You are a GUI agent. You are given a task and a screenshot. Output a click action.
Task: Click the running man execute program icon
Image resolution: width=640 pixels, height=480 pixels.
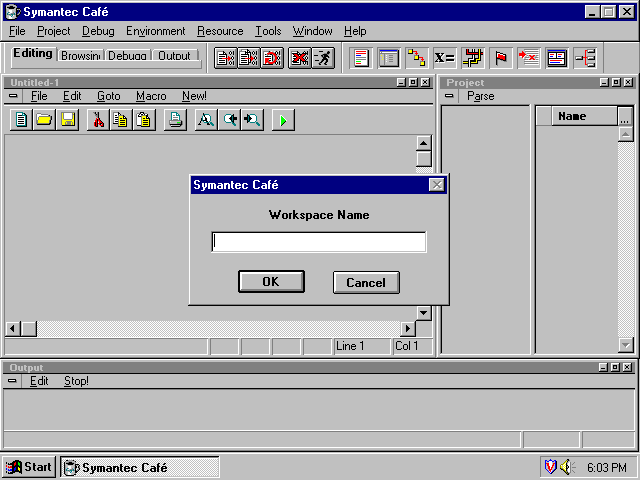tap(323, 58)
